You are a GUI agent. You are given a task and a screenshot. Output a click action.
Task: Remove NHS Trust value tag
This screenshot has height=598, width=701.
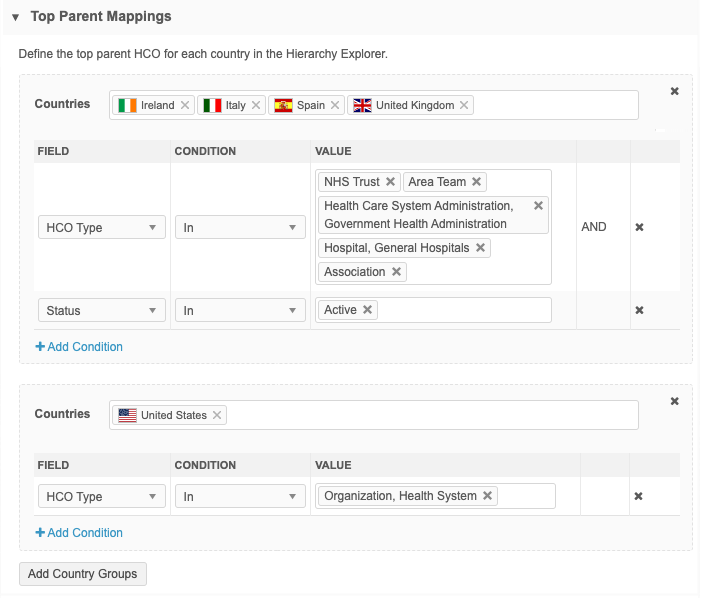pos(390,182)
